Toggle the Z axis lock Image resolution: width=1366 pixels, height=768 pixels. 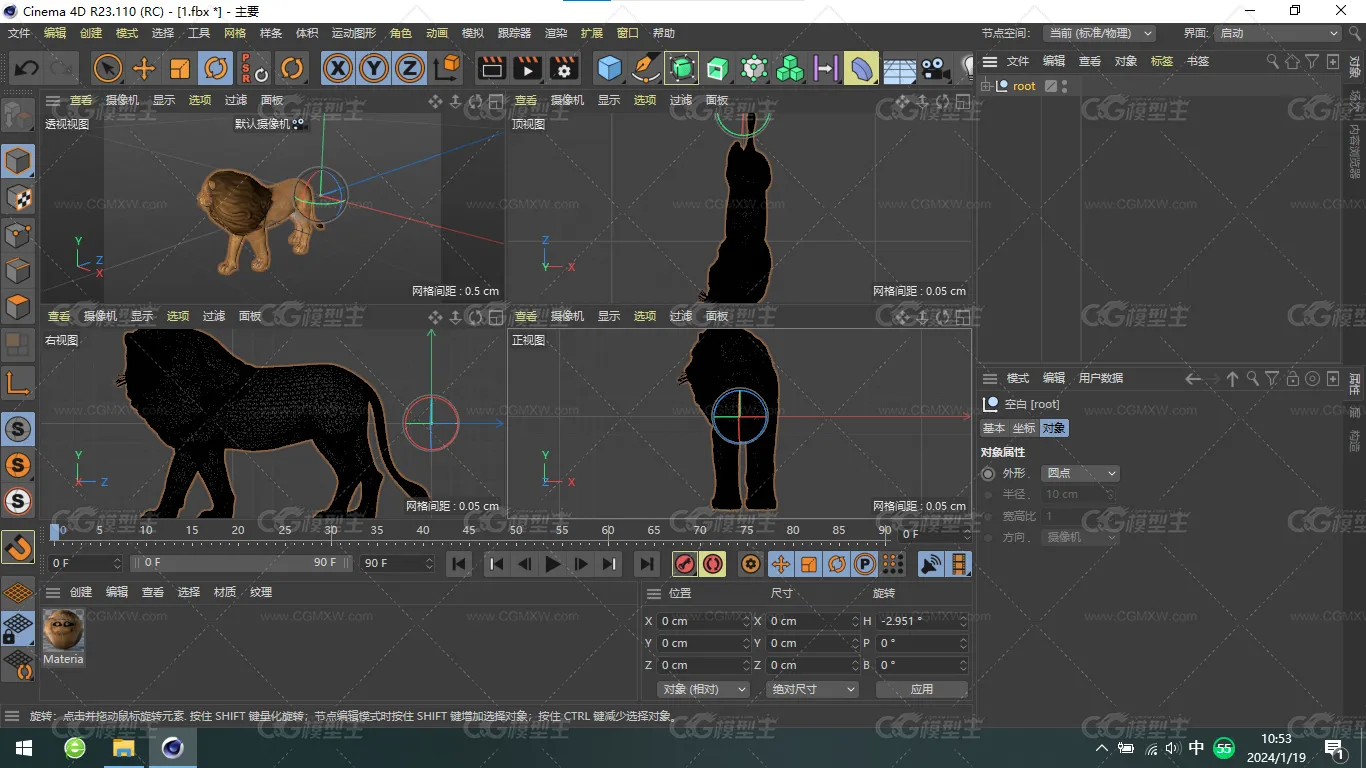(410, 68)
